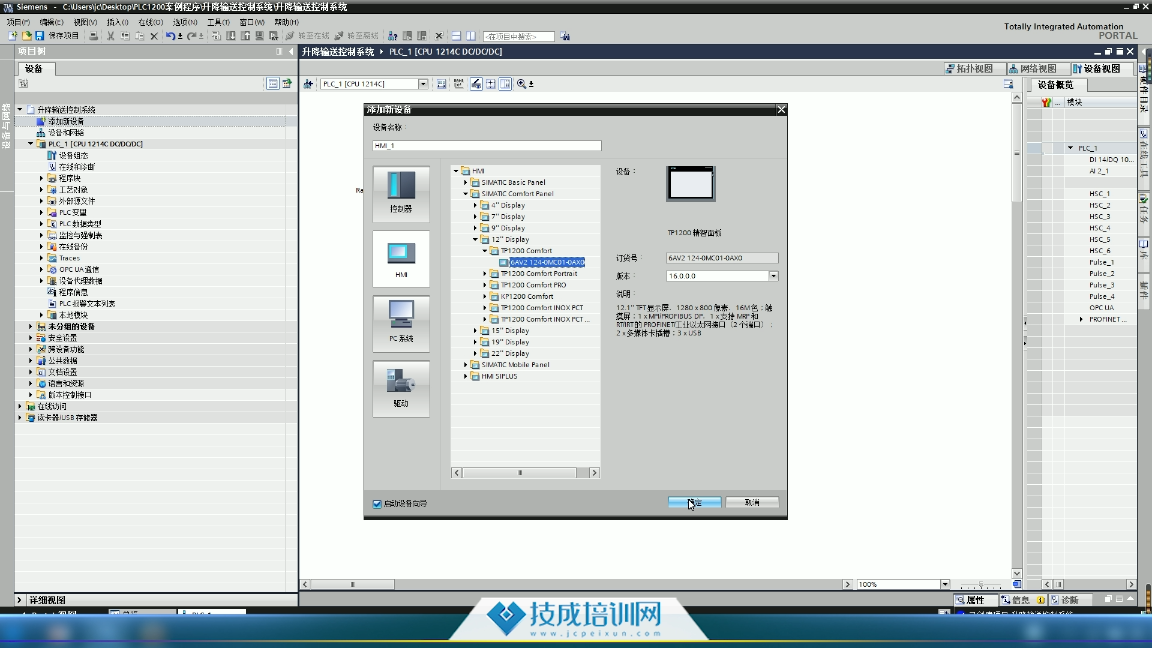Expand the 7" Display node
The width and height of the screenshot is (1152, 648).
pos(475,217)
